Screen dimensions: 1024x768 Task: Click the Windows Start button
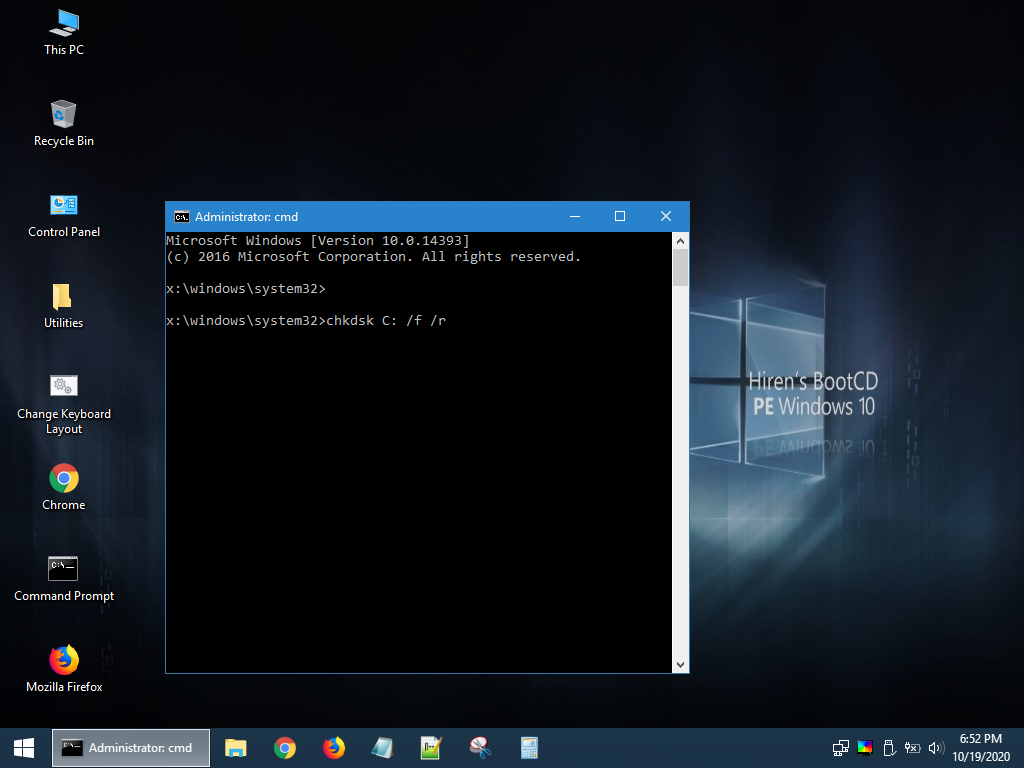24,748
